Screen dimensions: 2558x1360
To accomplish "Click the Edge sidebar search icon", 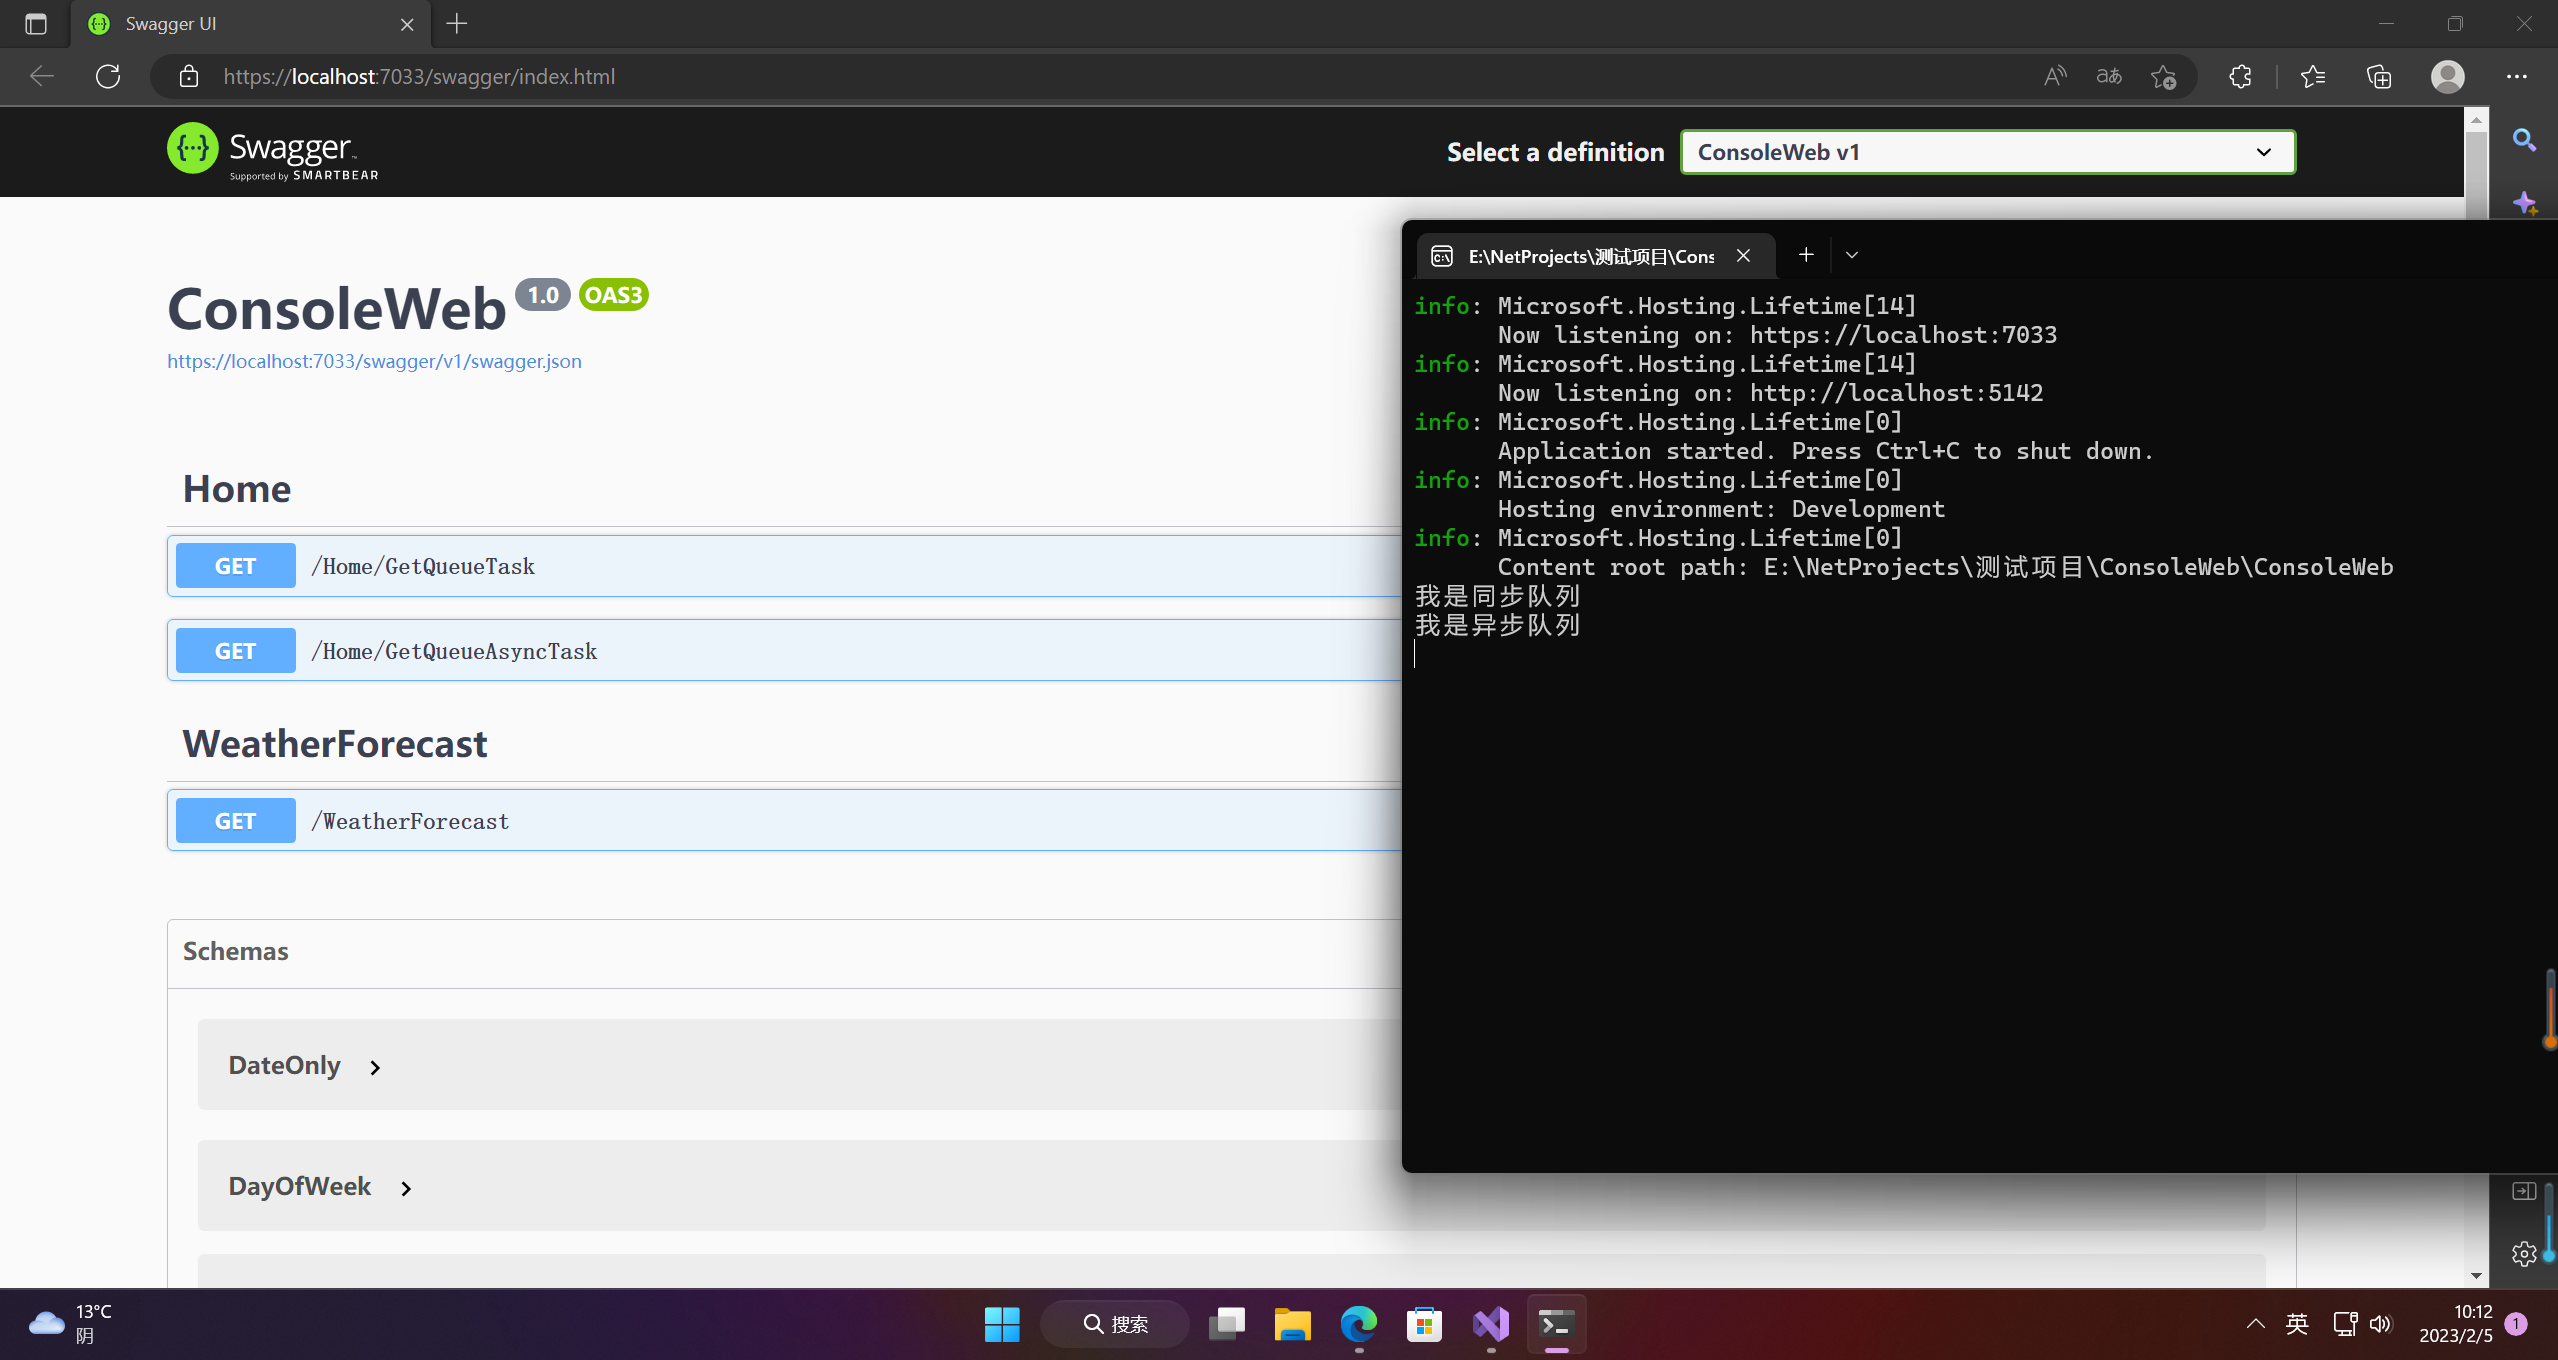I will pos(2524,140).
